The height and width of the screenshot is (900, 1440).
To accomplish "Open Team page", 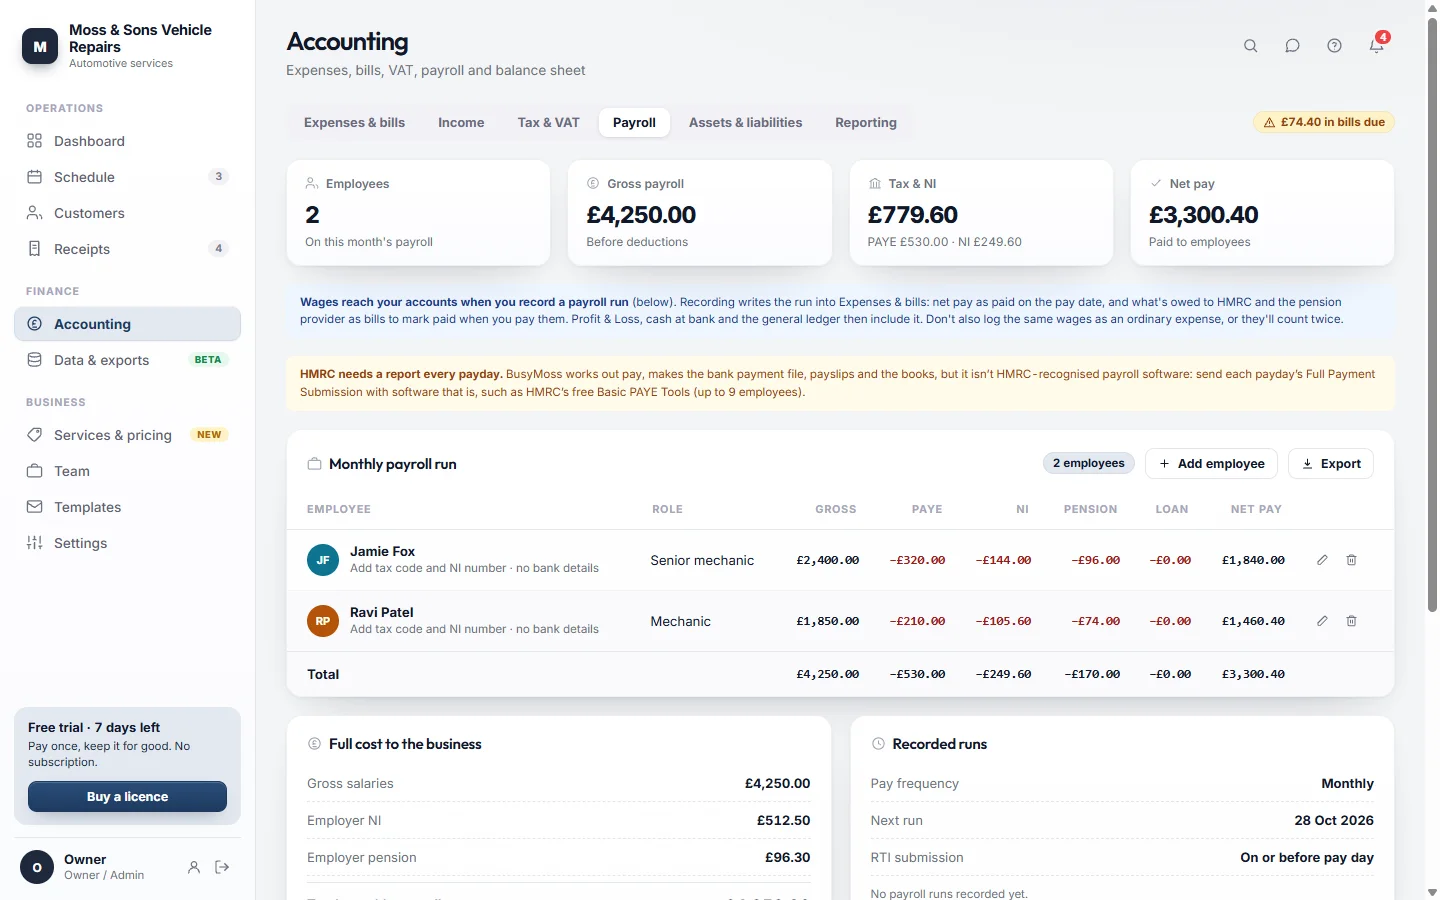I will (127, 471).
